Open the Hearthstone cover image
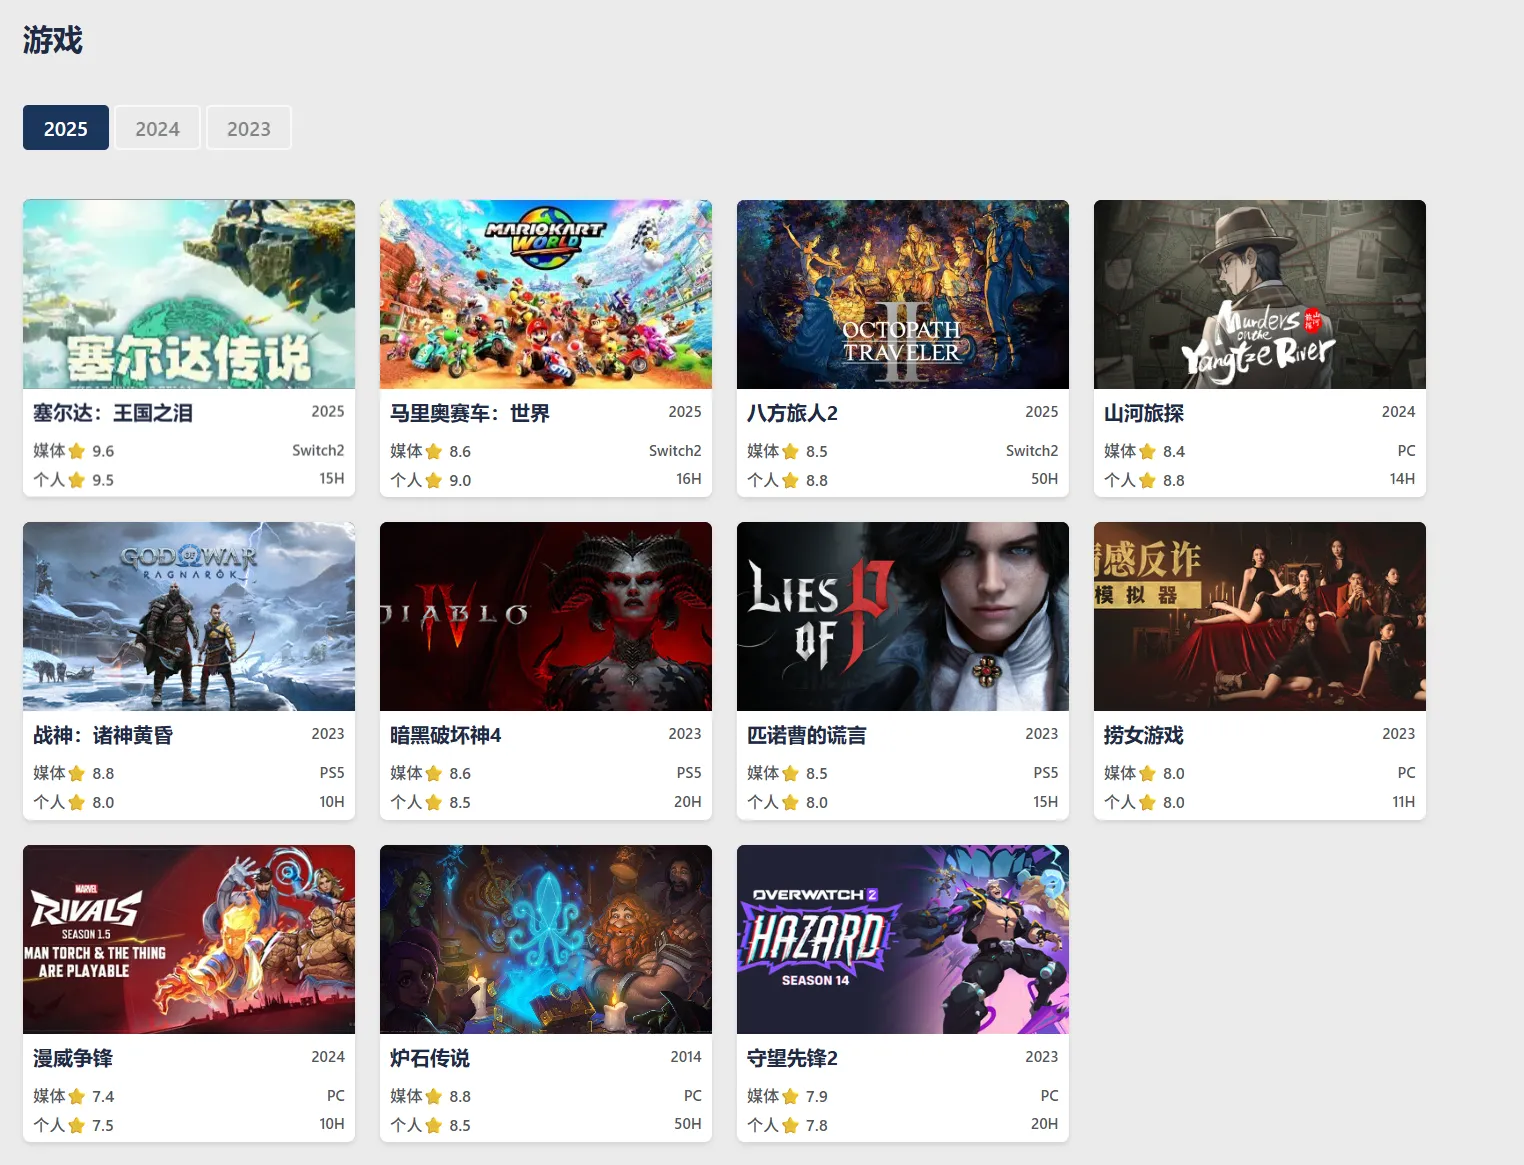1524x1165 pixels. 546,939
